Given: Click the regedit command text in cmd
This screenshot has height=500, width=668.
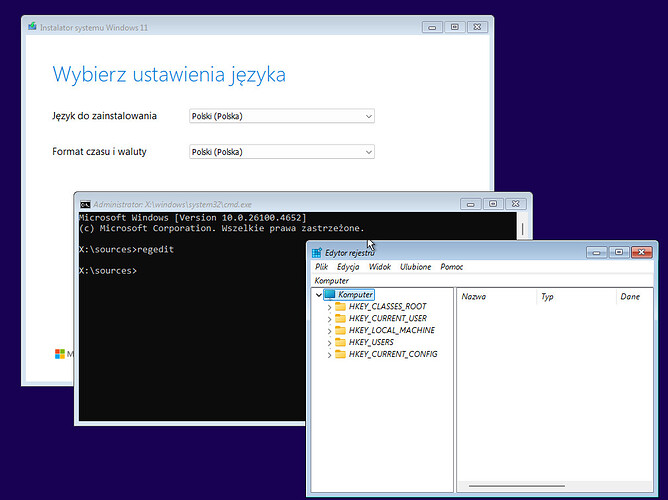Looking at the screenshot, I should (155, 250).
